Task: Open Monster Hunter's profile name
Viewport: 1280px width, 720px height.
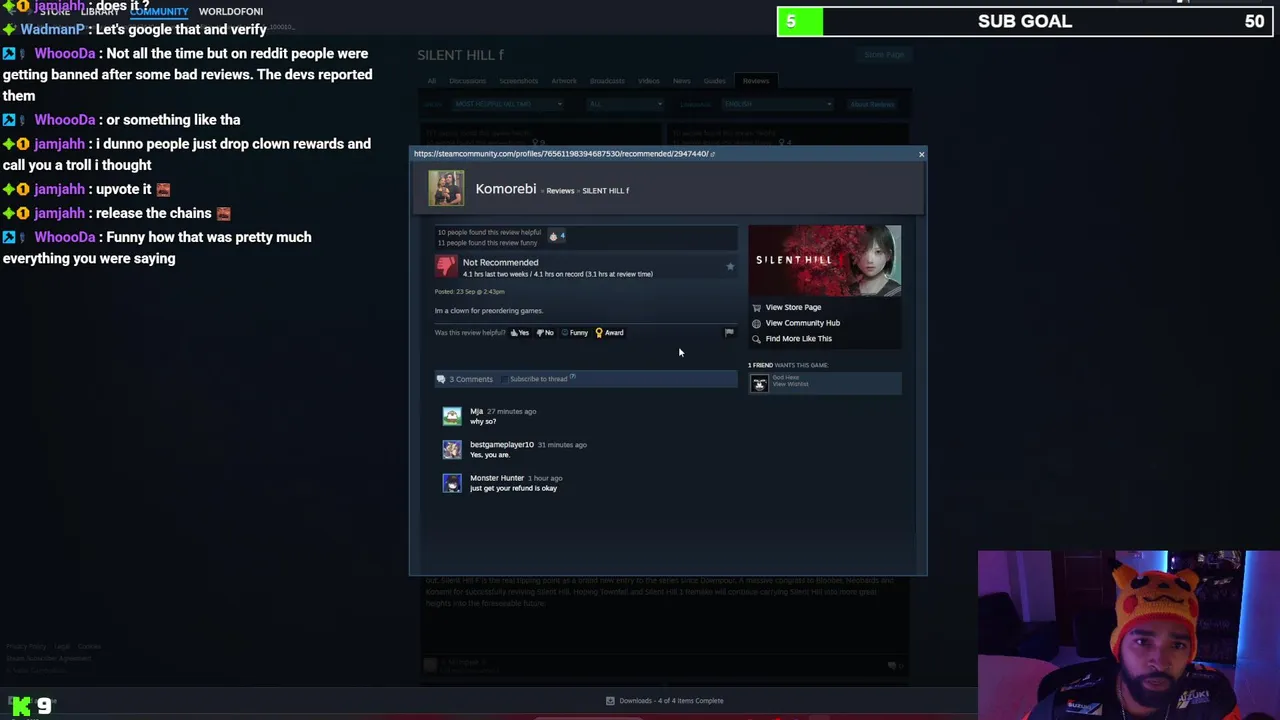Action: tap(496, 478)
